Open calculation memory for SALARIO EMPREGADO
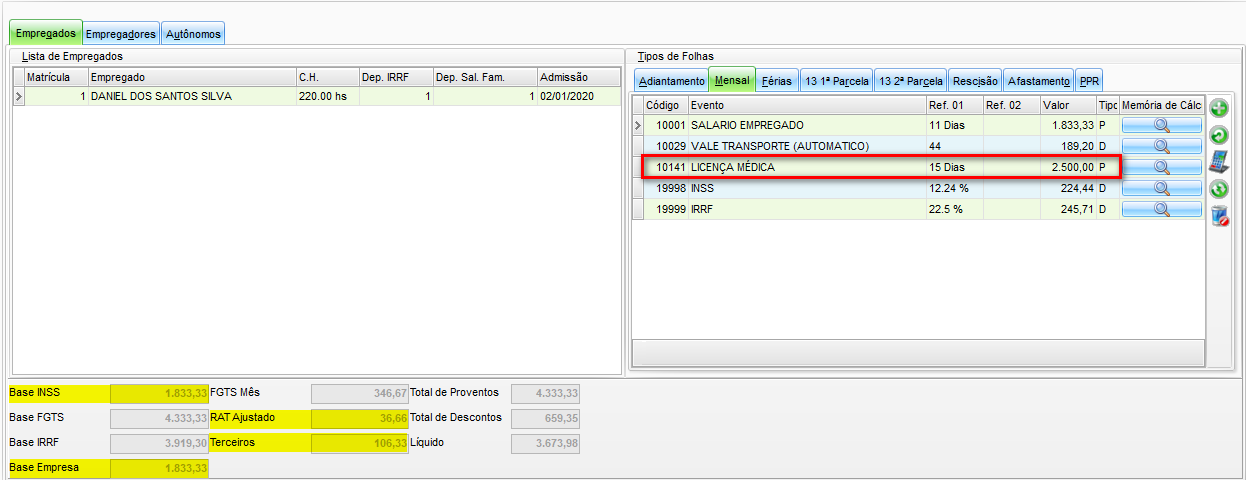Image resolution: width=1246 pixels, height=480 pixels. 1161,125
